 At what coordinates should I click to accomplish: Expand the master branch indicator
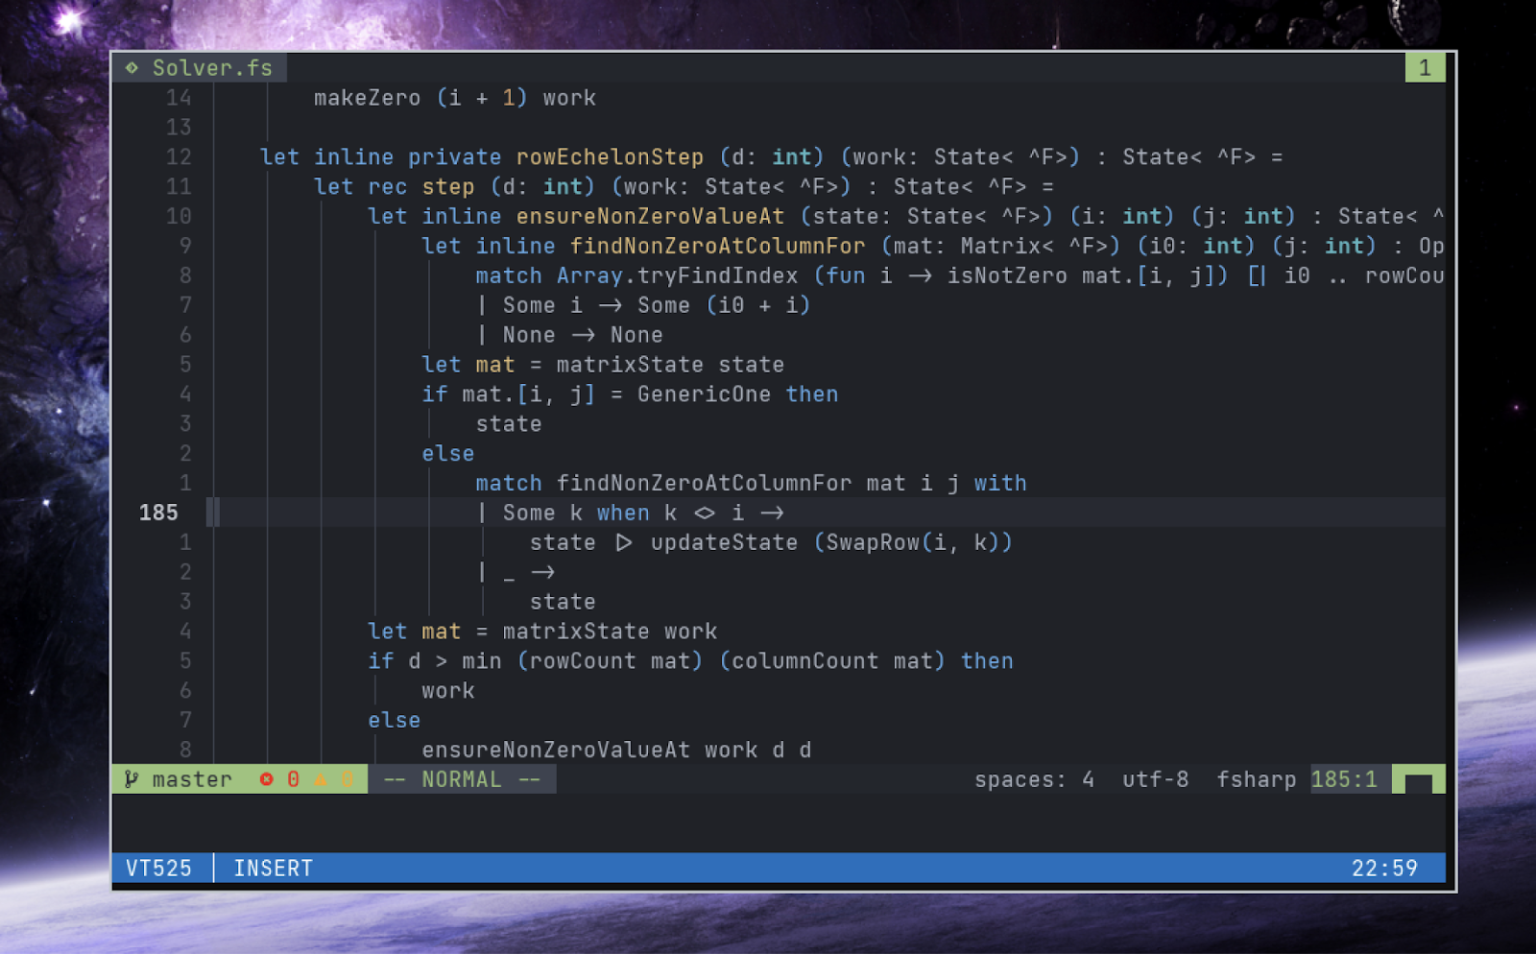[x=192, y=779]
